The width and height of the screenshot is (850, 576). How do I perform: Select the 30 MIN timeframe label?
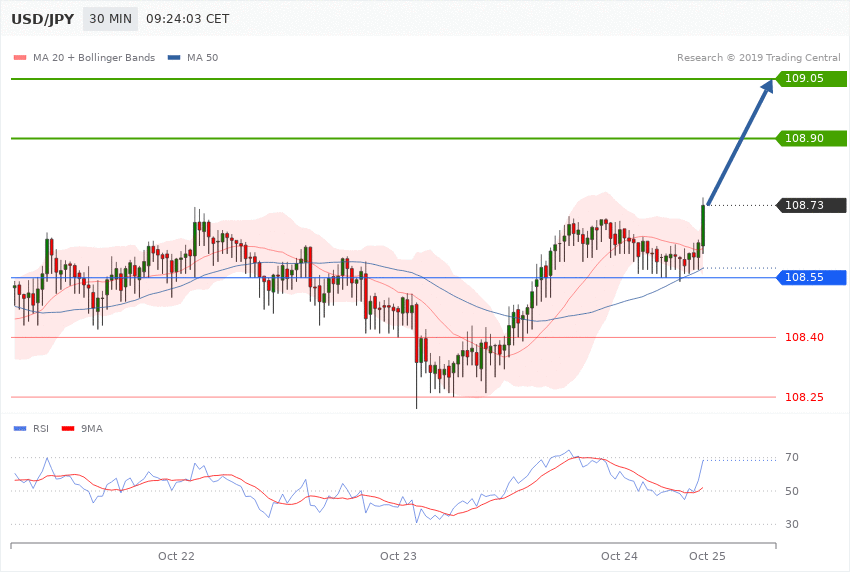click(110, 19)
